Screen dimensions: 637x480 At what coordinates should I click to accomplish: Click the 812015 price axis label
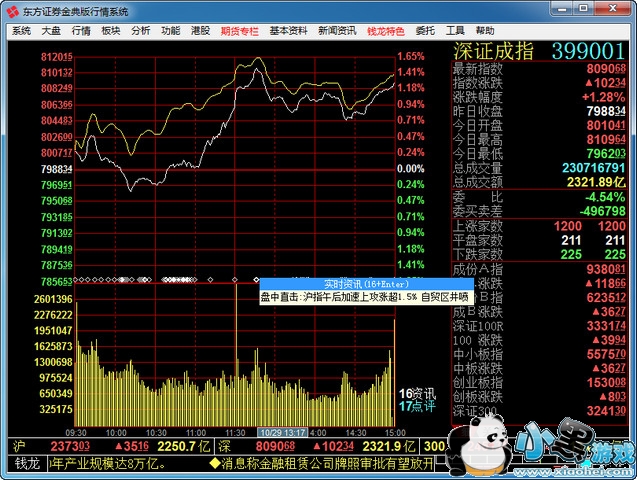tap(56, 57)
